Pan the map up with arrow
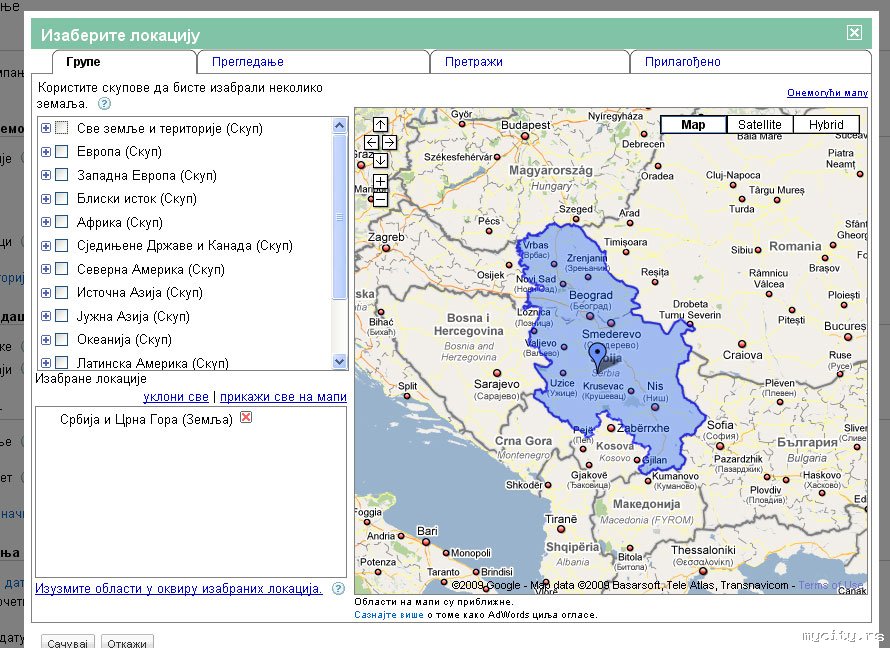Screen dimensions: 890x648 (x=380, y=125)
